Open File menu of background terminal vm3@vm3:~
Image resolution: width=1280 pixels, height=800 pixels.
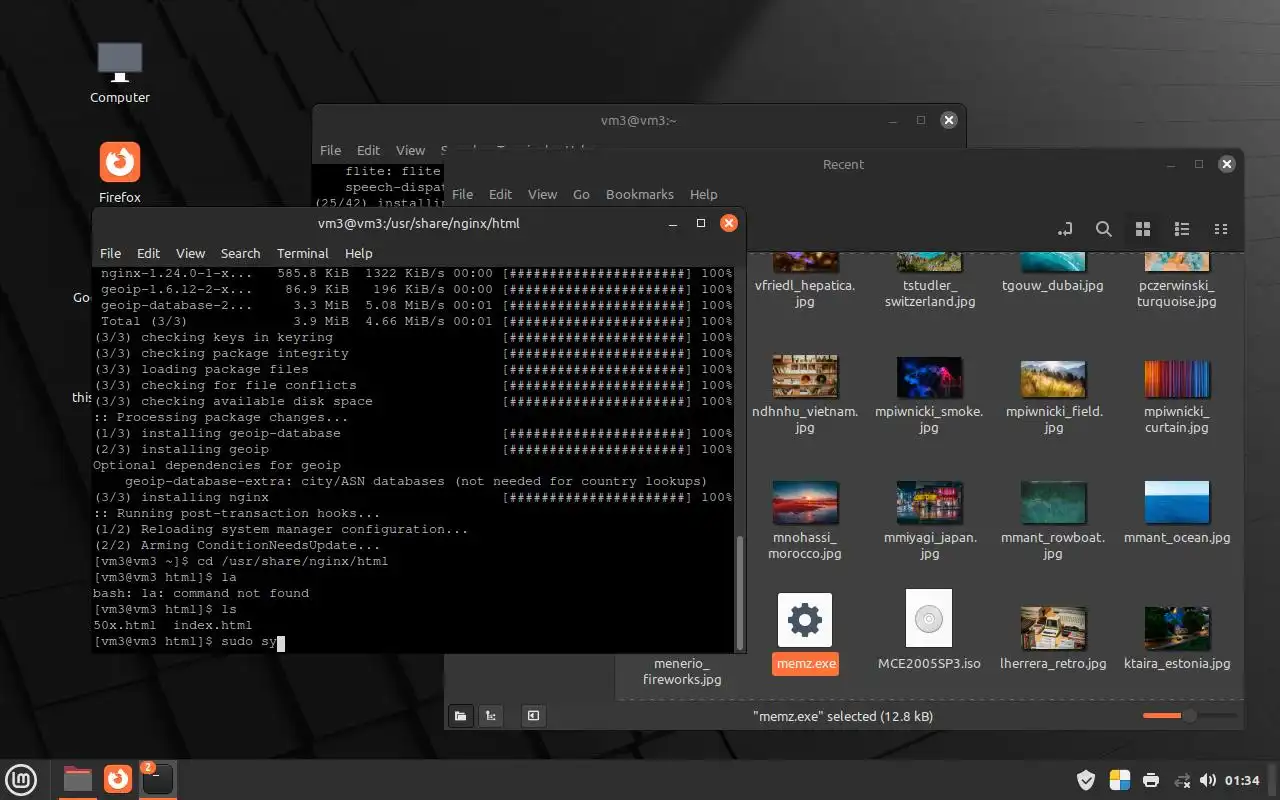pos(330,150)
